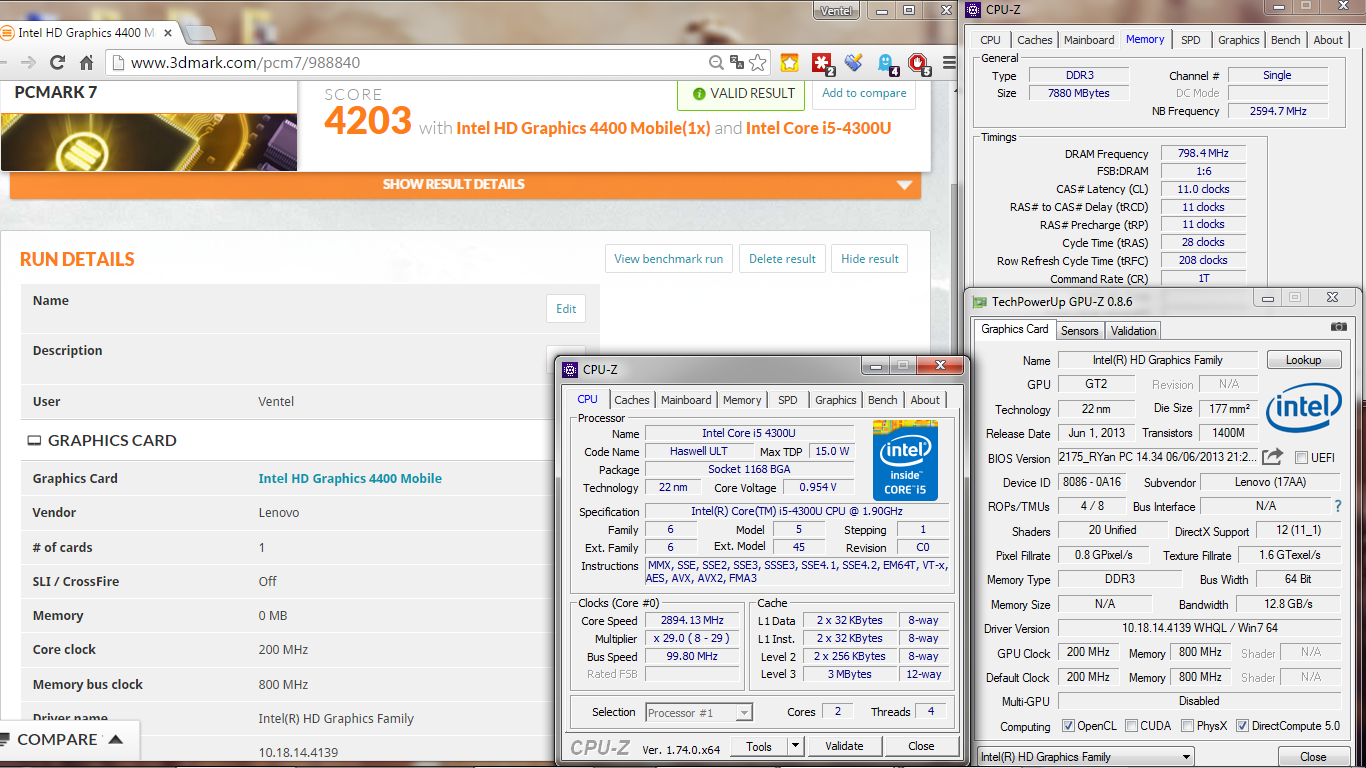Open a new Chrome tab
Screen dimensions: 1366x768
click(x=200, y=32)
